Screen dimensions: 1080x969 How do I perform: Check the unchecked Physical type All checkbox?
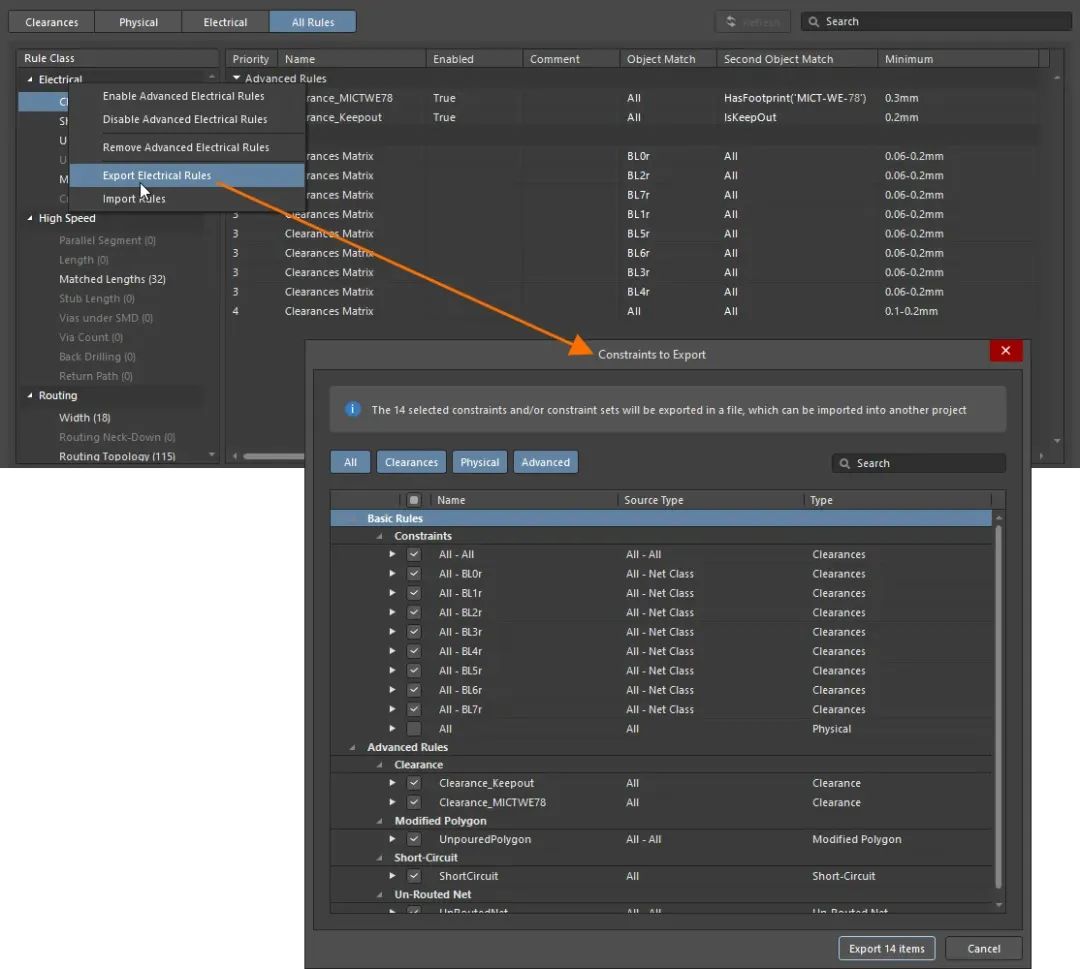pyautogui.click(x=414, y=728)
